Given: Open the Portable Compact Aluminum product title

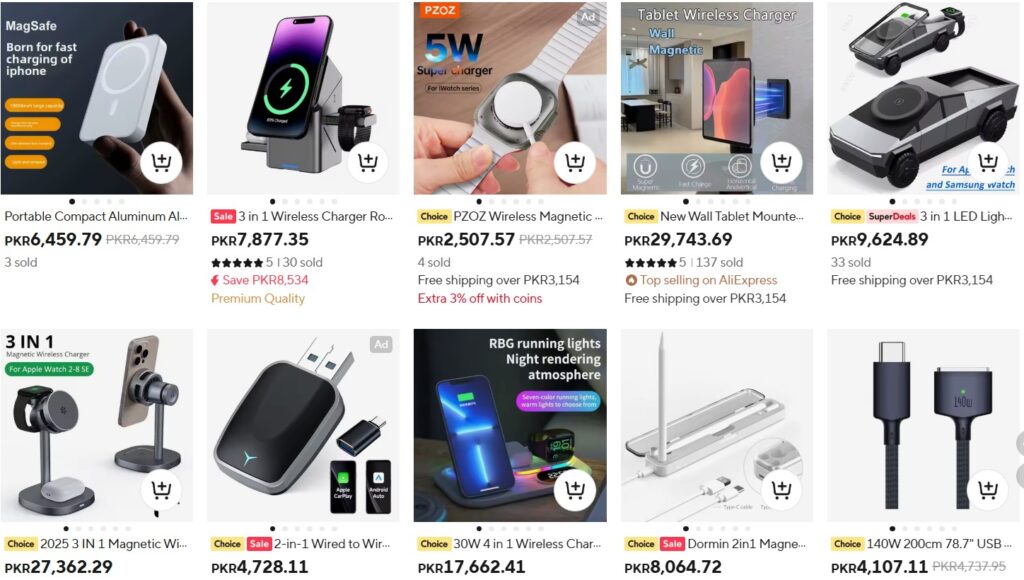Looking at the screenshot, I should (96, 216).
